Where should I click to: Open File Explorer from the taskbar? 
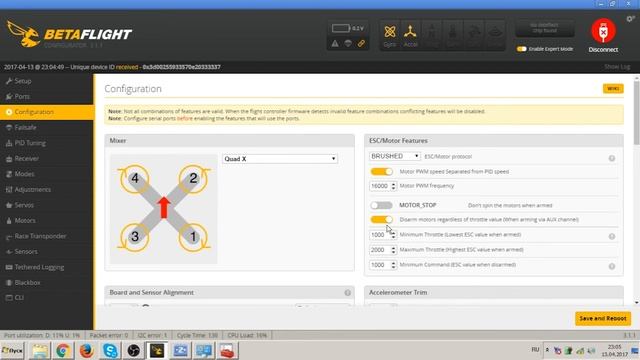pos(40,351)
